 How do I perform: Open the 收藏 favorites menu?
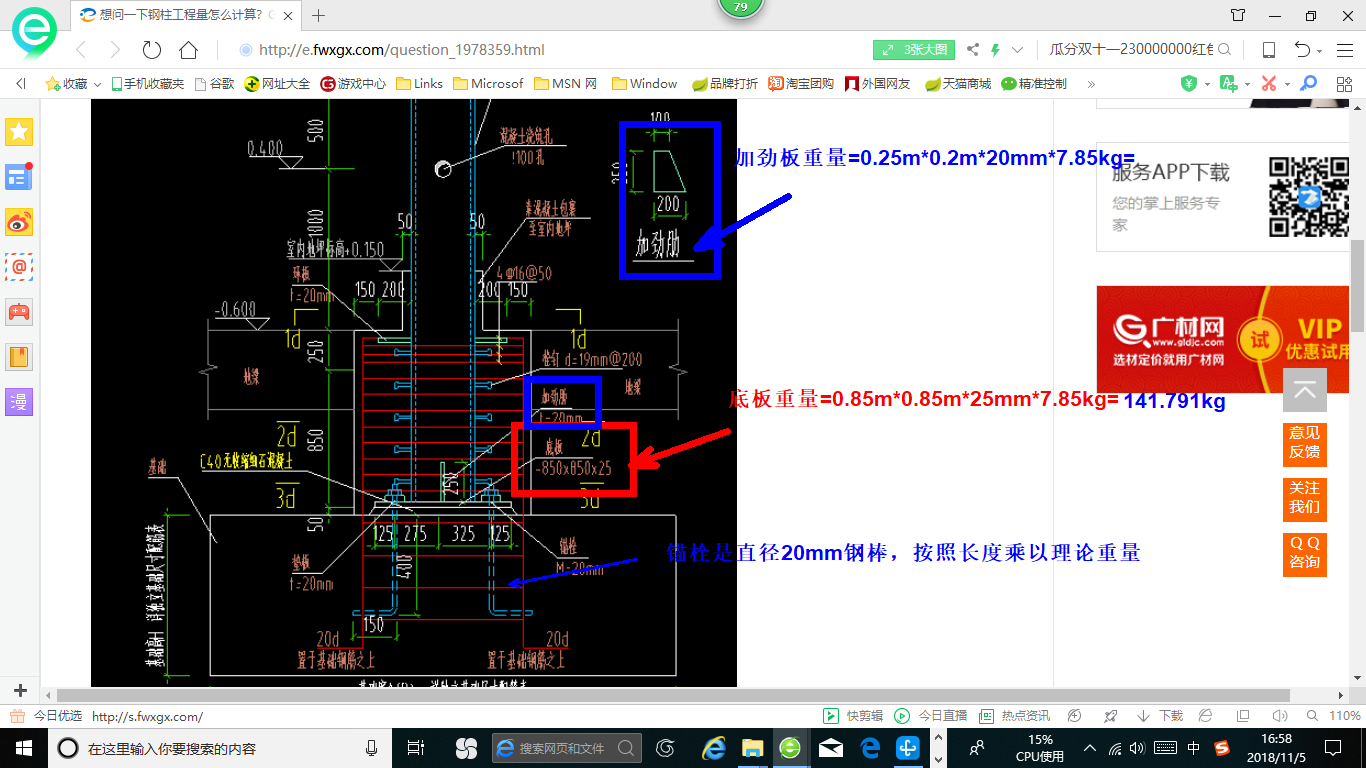pos(73,84)
